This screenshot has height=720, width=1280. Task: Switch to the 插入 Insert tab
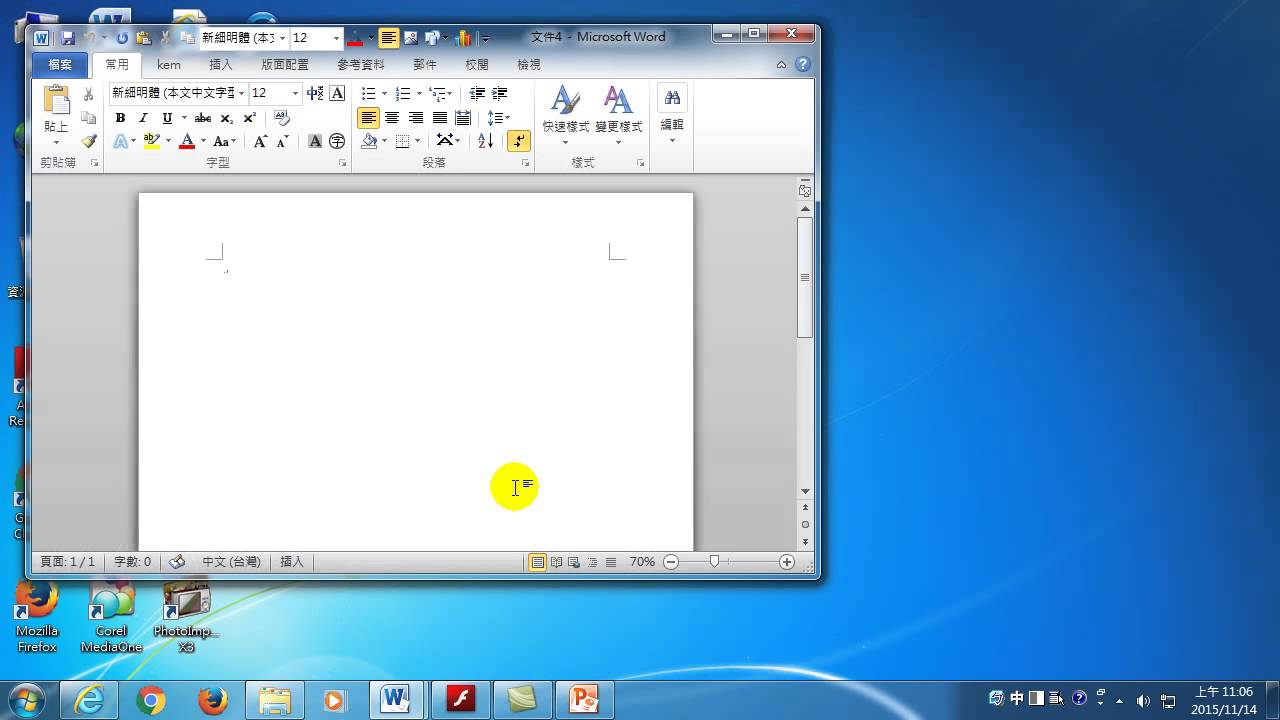click(x=221, y=64)
